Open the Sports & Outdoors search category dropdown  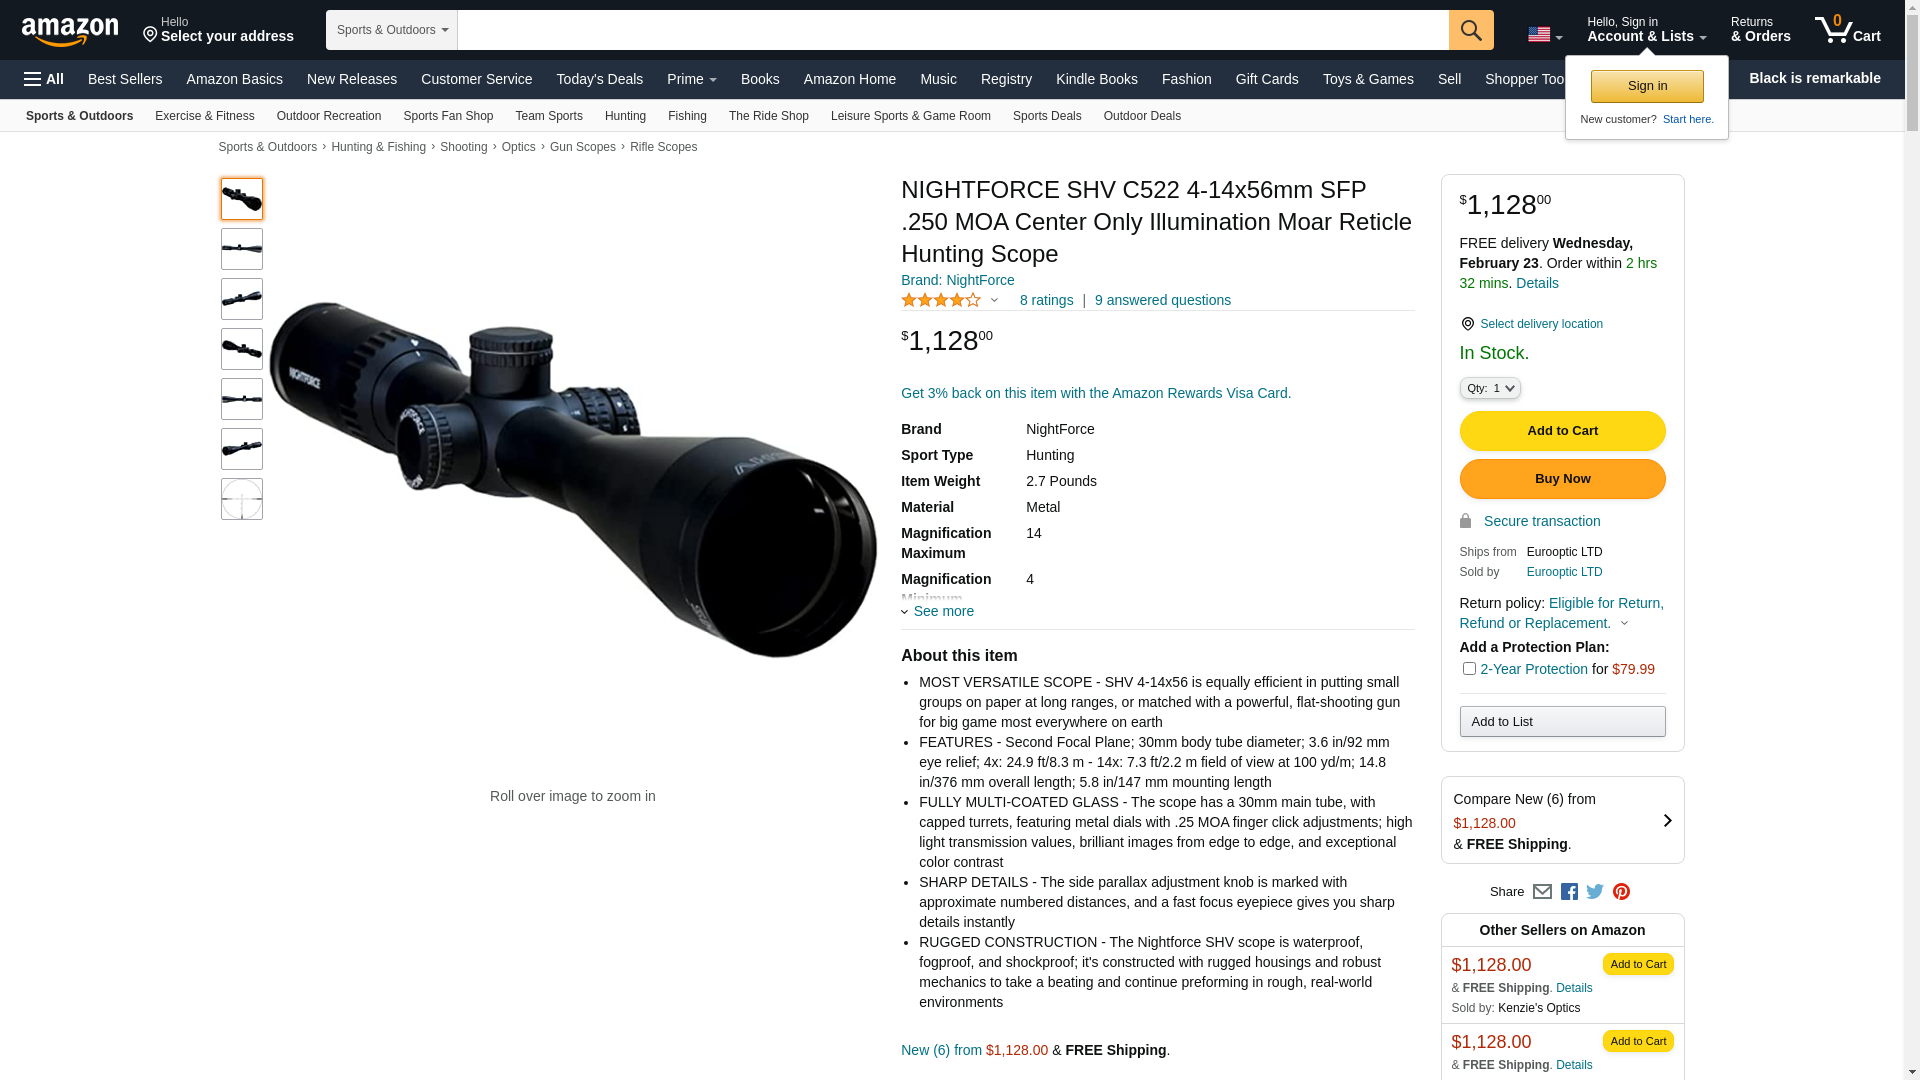pos(392,30)
